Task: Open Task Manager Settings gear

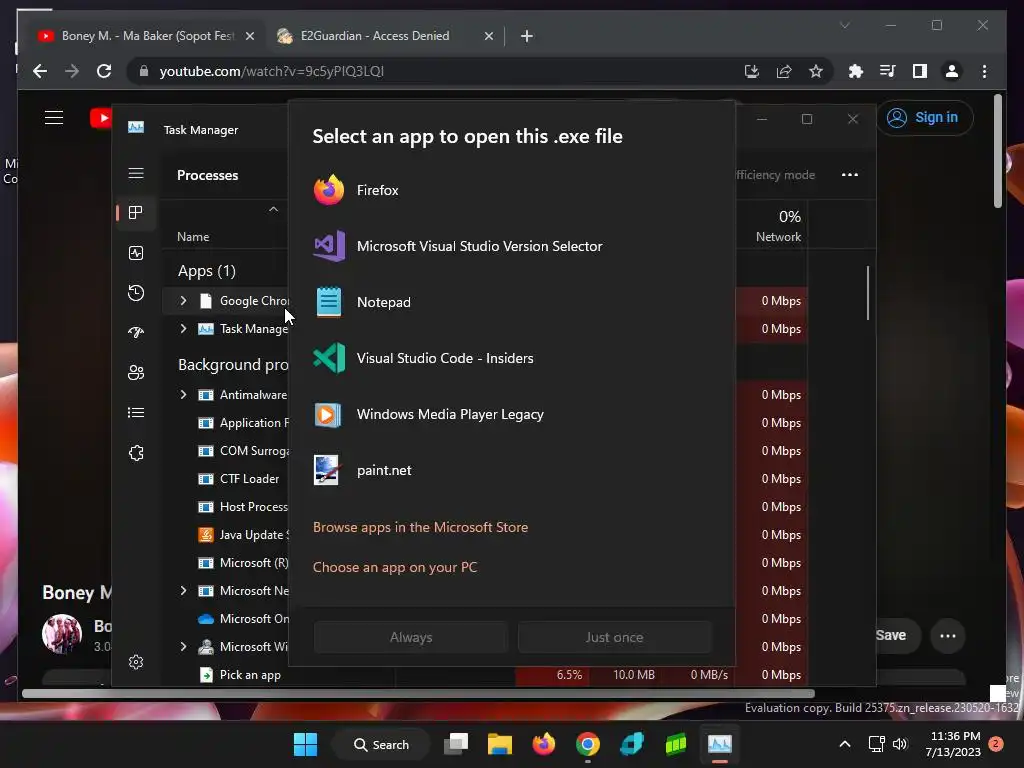Action: click(x=136, y=662)
